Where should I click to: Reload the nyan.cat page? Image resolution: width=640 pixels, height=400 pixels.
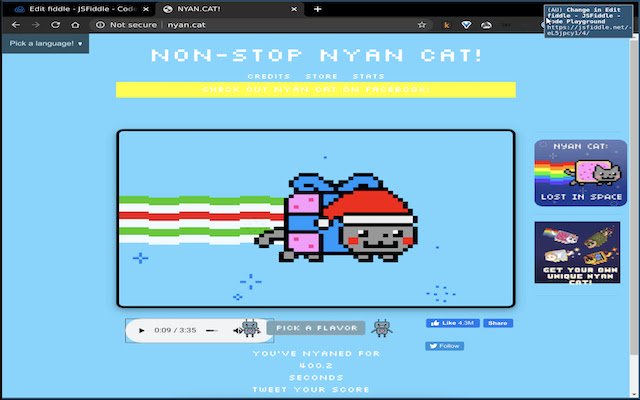point(56,25)
